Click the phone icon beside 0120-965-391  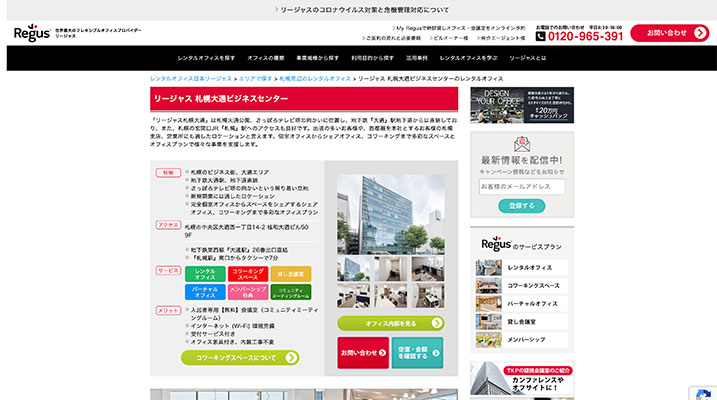[x=540, y=36]
